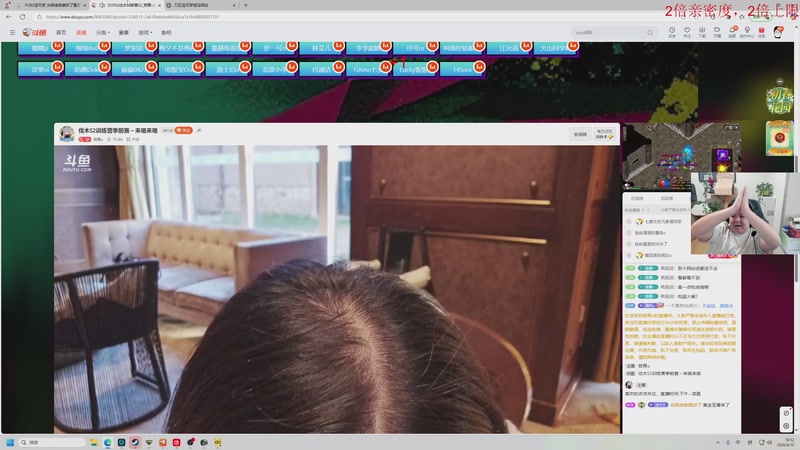Click the share arrow next to follow button
The image size is (800, 450).
[x=199, y=131]
